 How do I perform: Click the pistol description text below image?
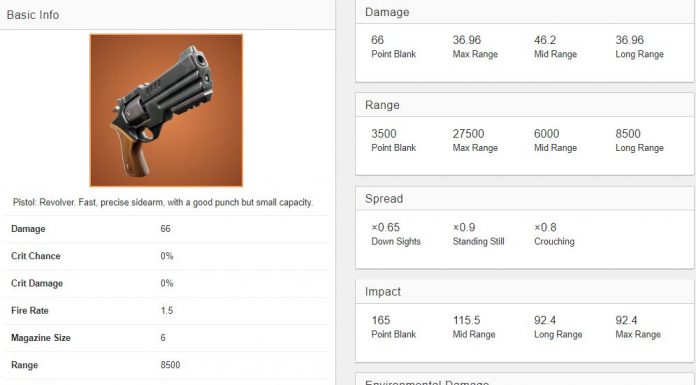click(163, 202)
